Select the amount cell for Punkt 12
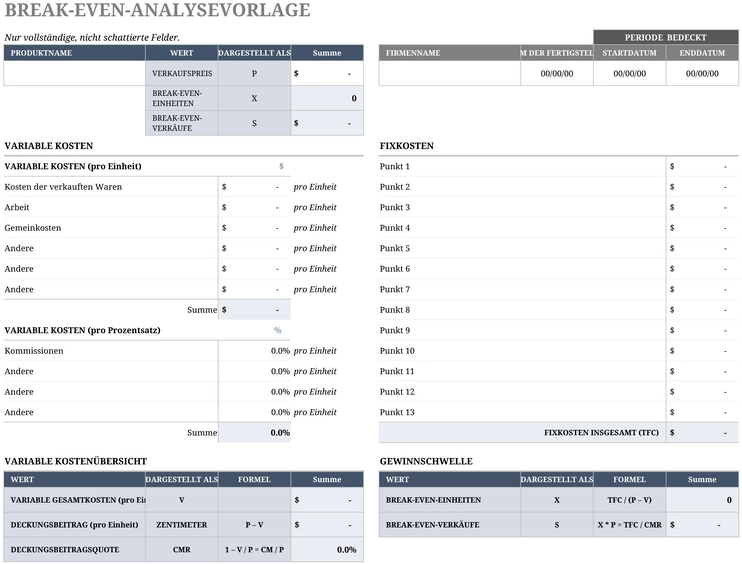The image size is (742, 564). (x=702, y=392)
